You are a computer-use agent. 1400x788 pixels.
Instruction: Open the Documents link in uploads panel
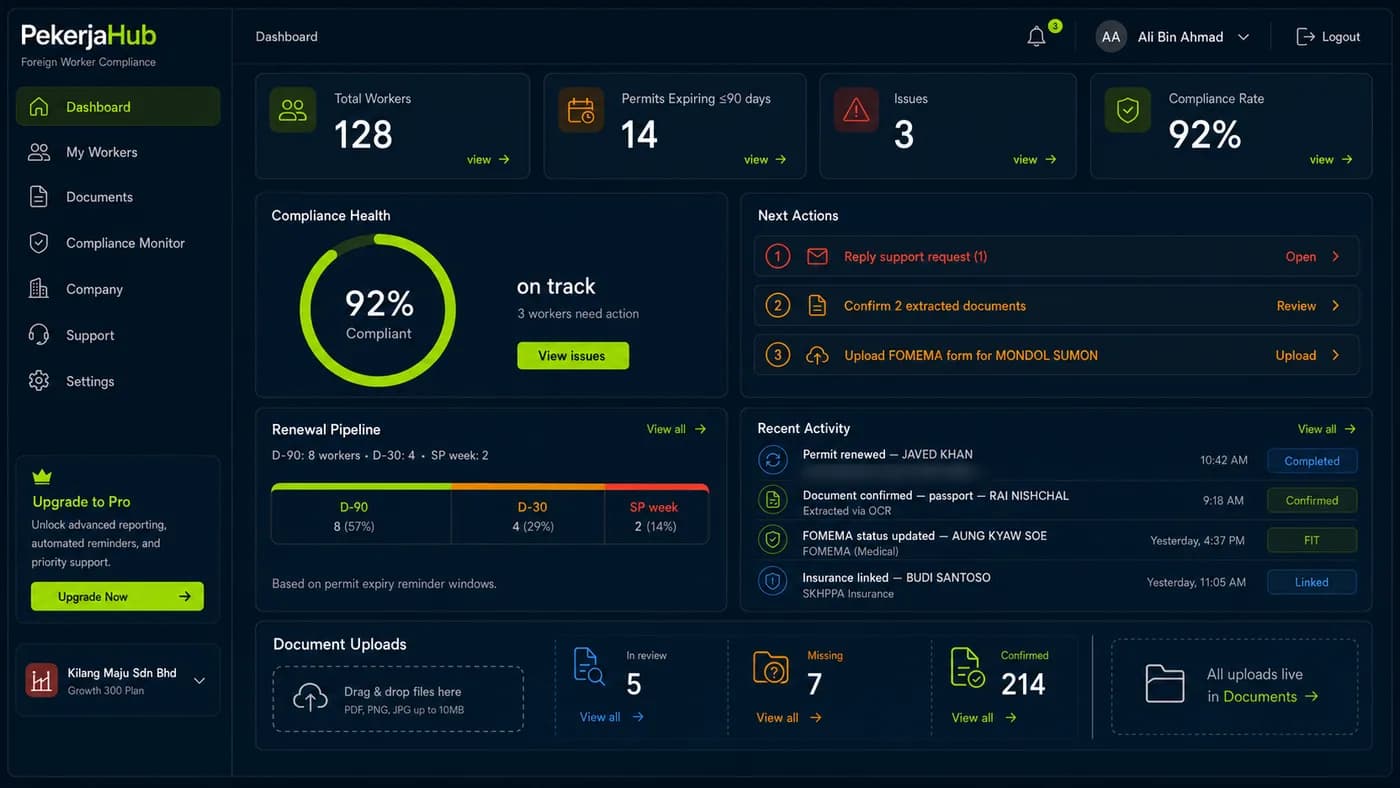click(1270, 697)
